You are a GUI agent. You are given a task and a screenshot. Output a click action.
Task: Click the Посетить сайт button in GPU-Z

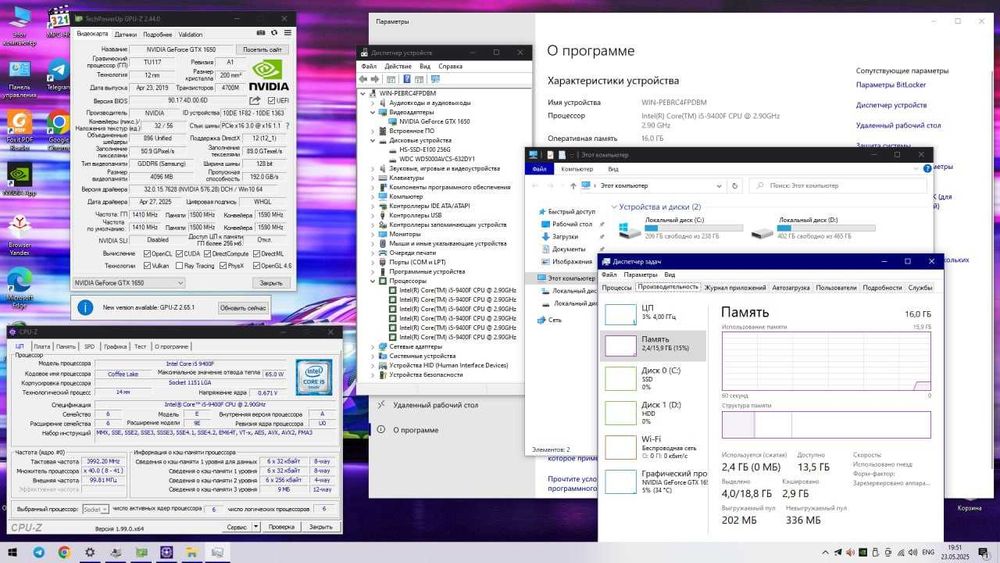(x=262, y=50)
